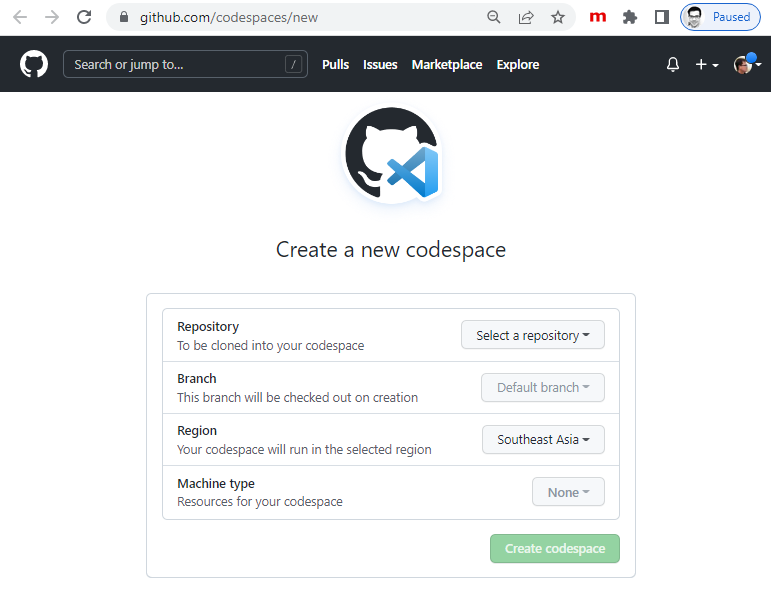The width and height of the screenshot is (771, 600).
Task: Open the 'None' machine type dropdown
Action: tap(568, 492)
